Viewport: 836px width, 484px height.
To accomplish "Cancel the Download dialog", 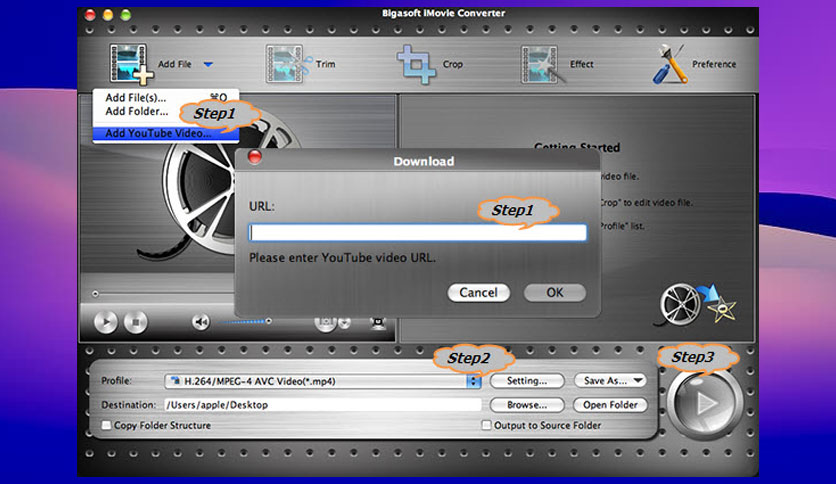I will [x=478, y=293].
